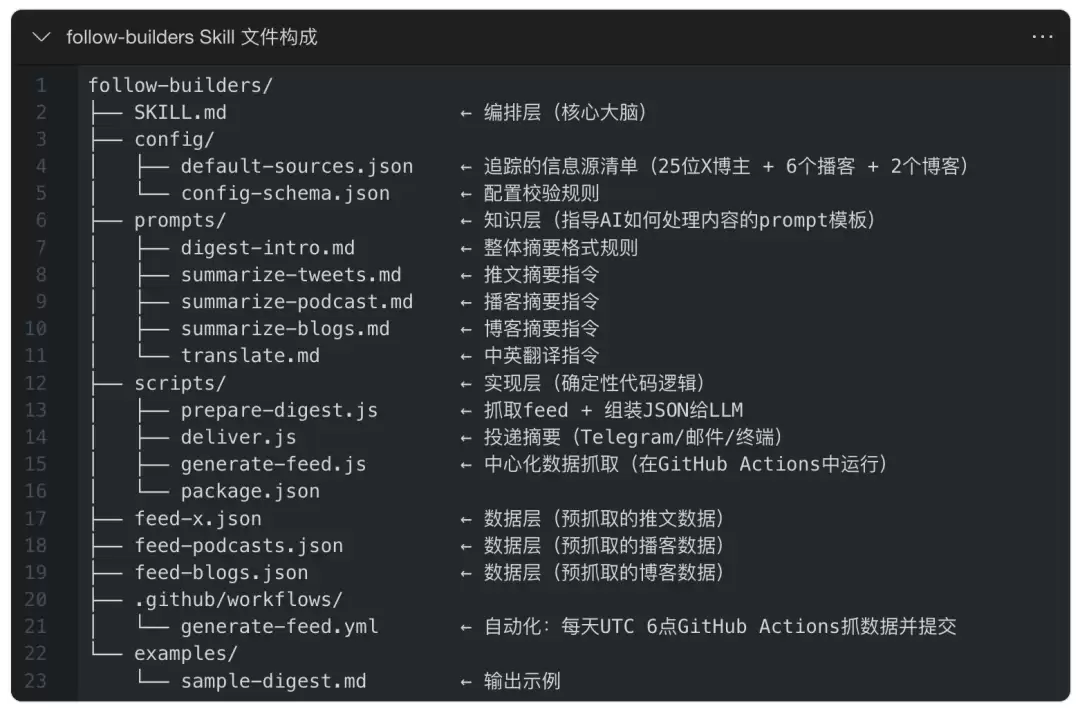Select the .github/workflows/ folder line
Image resolution: width=1080 pixels, height=709 pixels.
point(238,599)
